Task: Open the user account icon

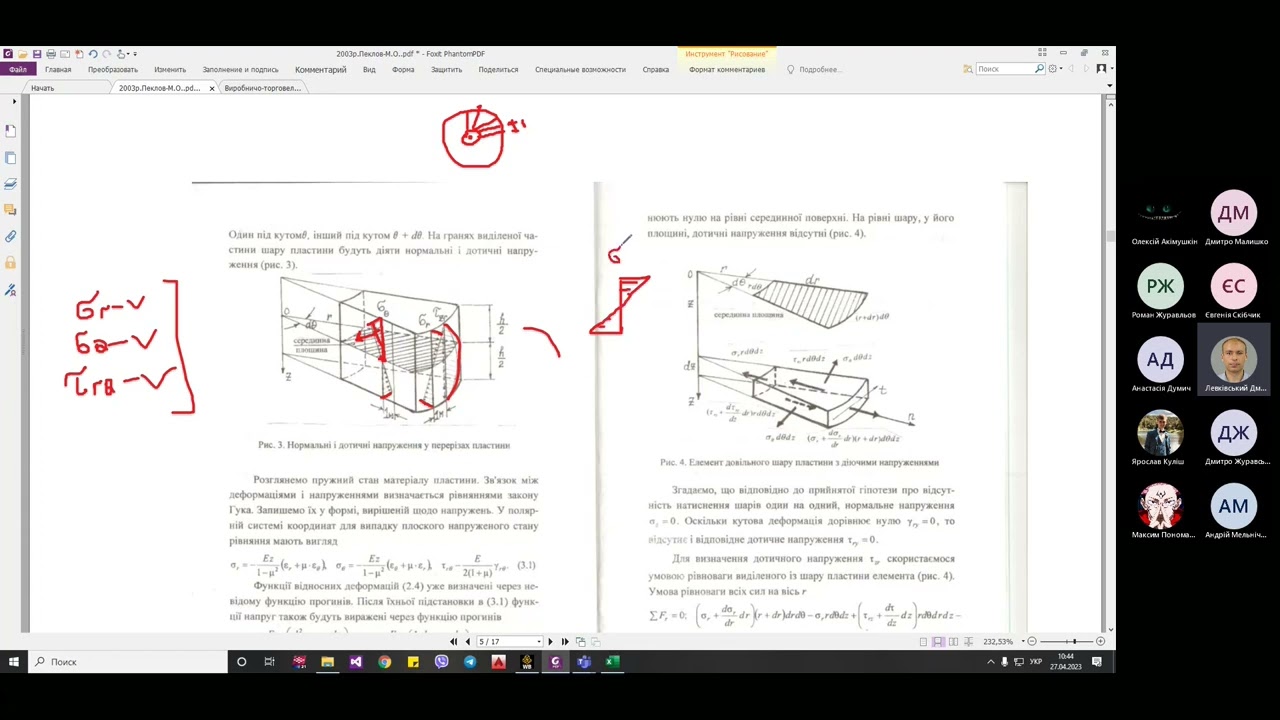Action: [1101, 68]
